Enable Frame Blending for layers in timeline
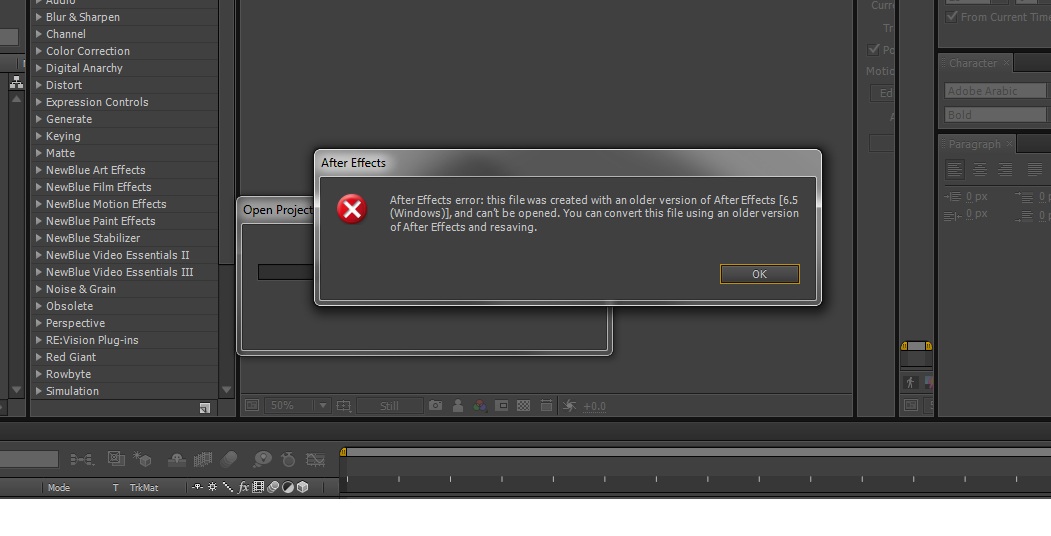The image size is (1051, 536). tap(202, 459)
